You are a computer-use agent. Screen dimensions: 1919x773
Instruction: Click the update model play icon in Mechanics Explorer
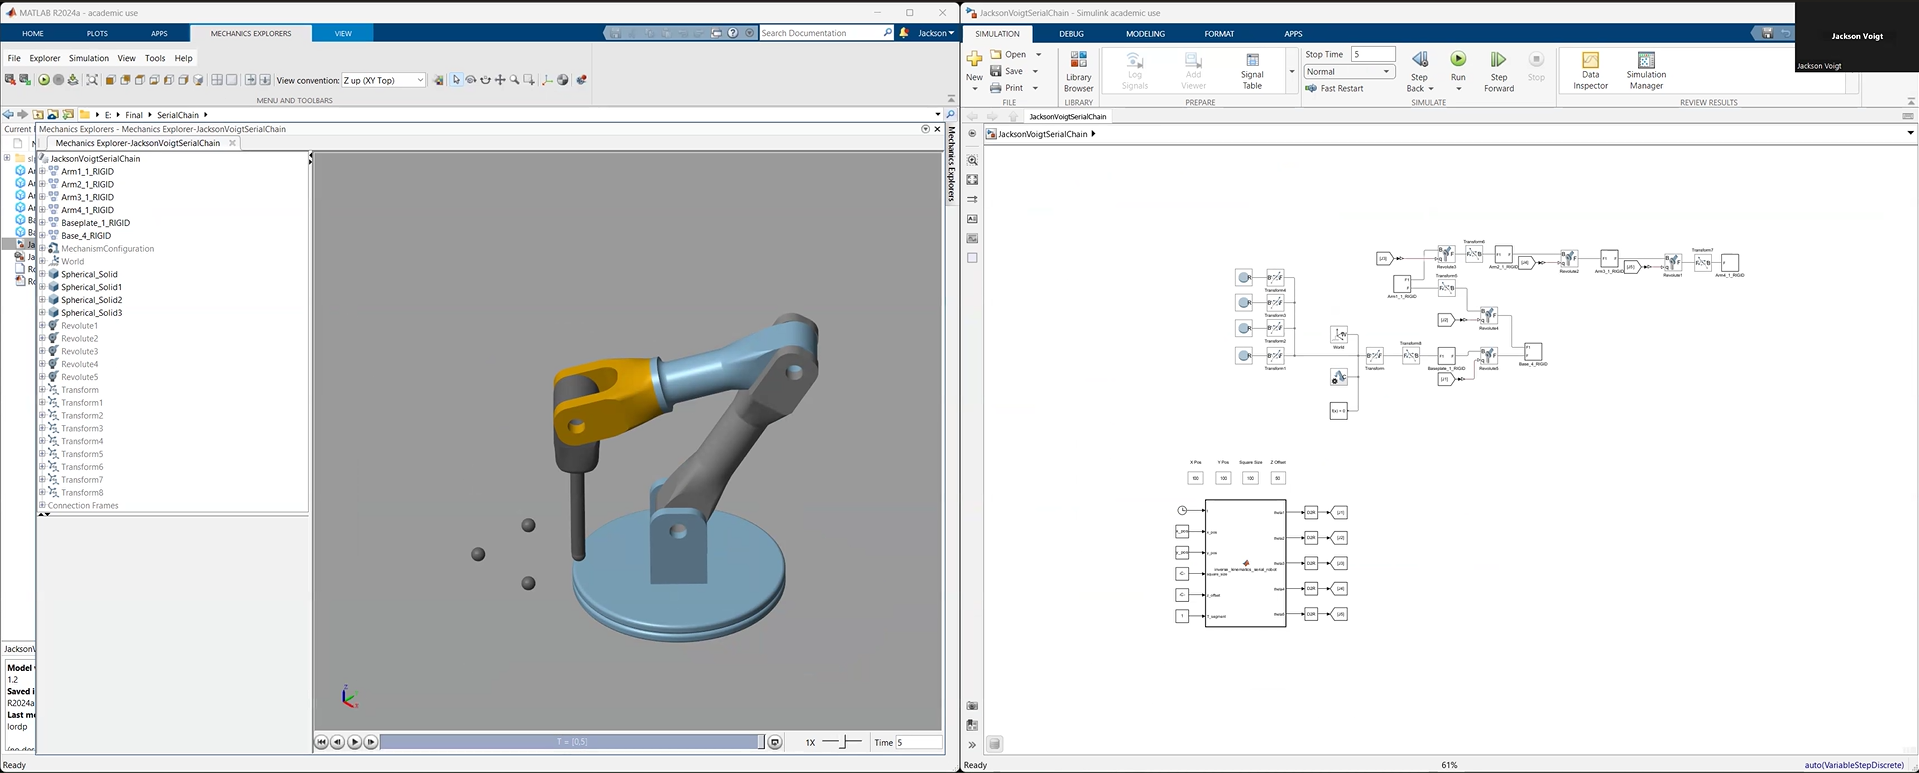coord(44,80)
